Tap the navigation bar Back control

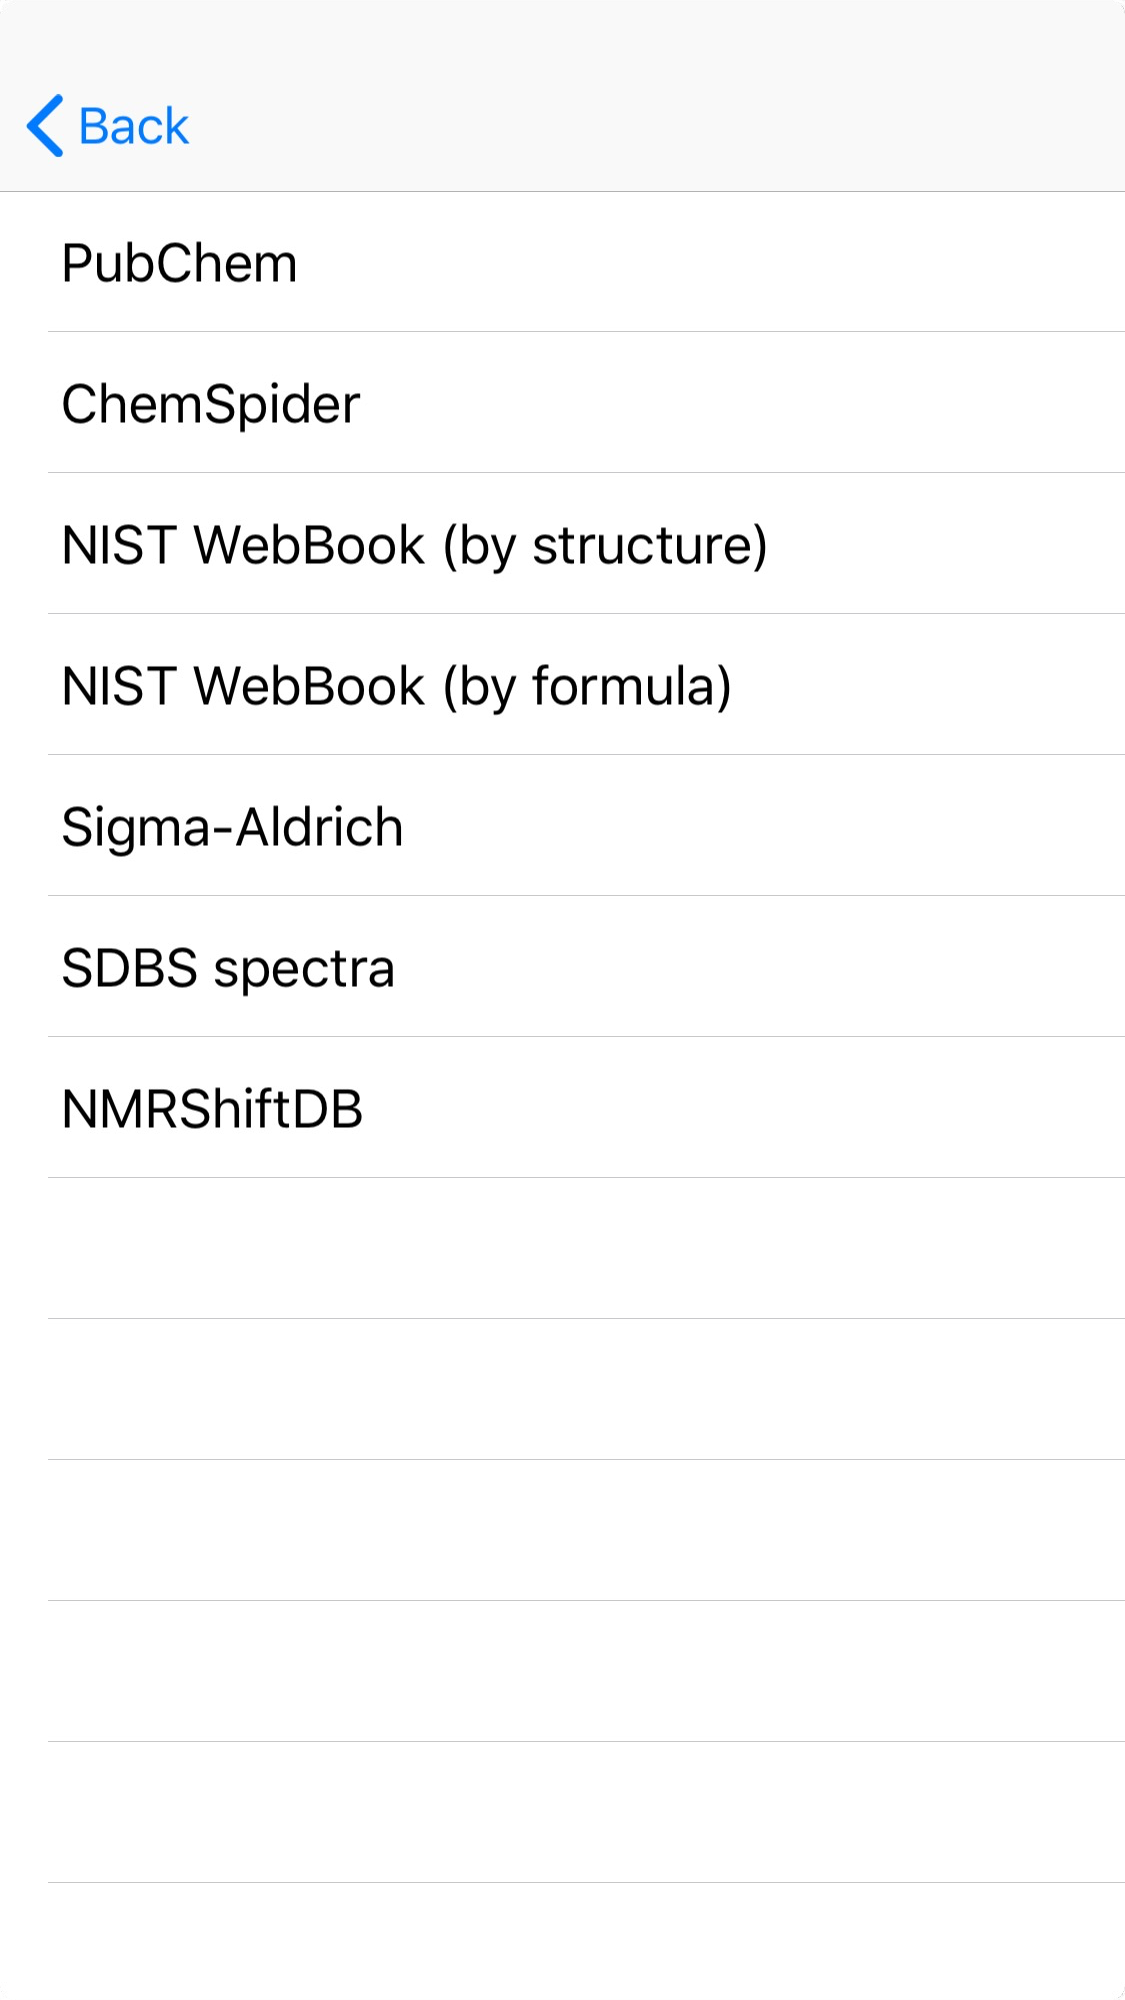click(x=110, y=125)
